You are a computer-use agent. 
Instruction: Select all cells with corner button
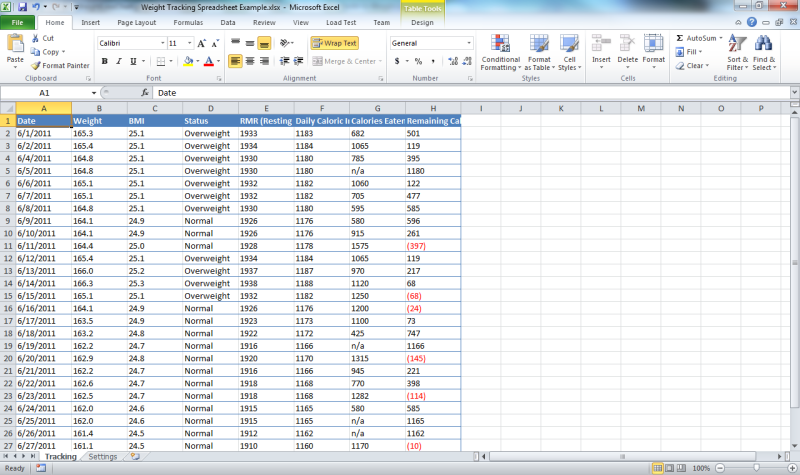(8, 108)
